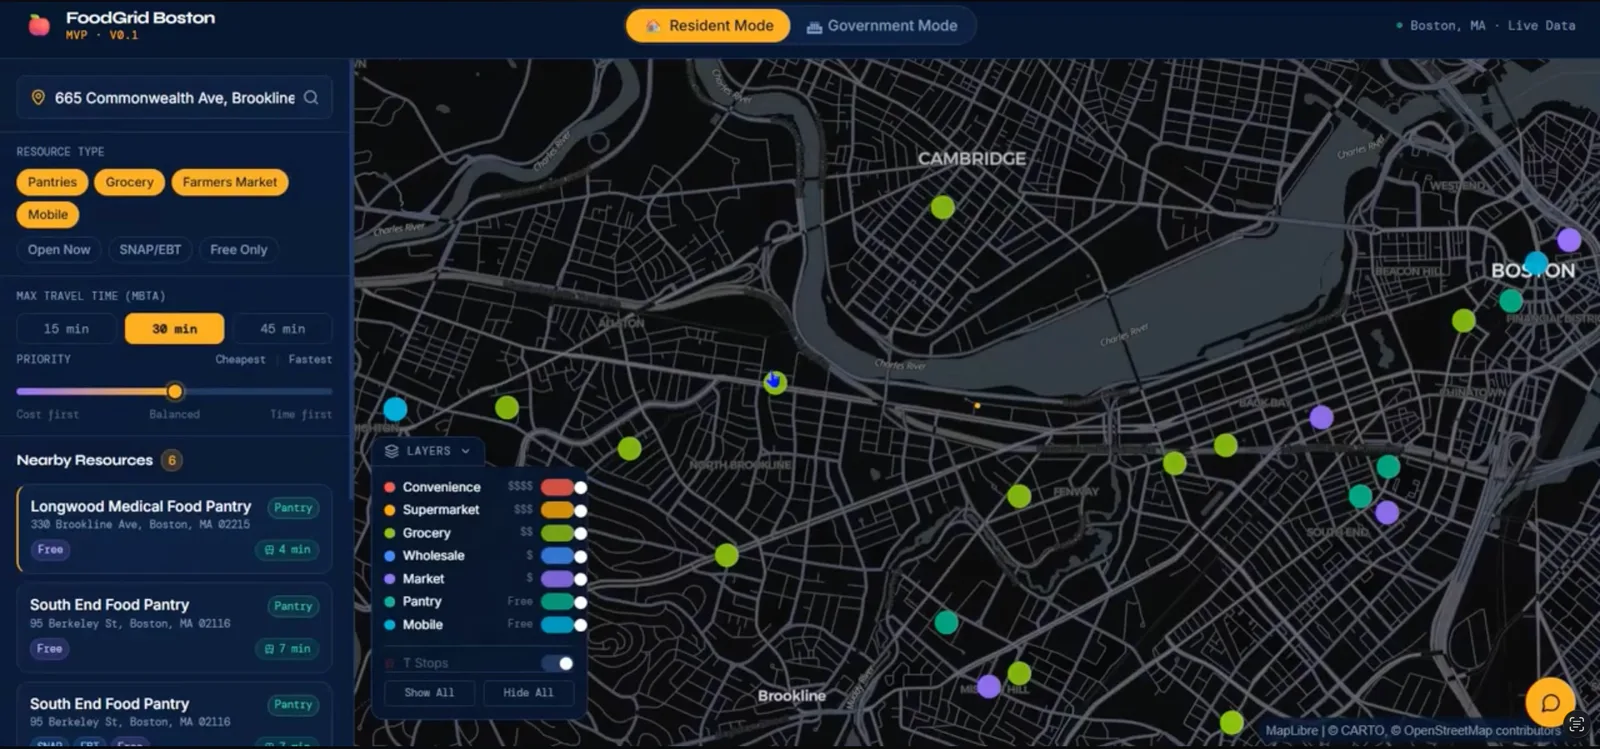This screenshot has height=749, width=1600.
Task: Toggle the Wholesale layer switch
Action: point(564,556)
